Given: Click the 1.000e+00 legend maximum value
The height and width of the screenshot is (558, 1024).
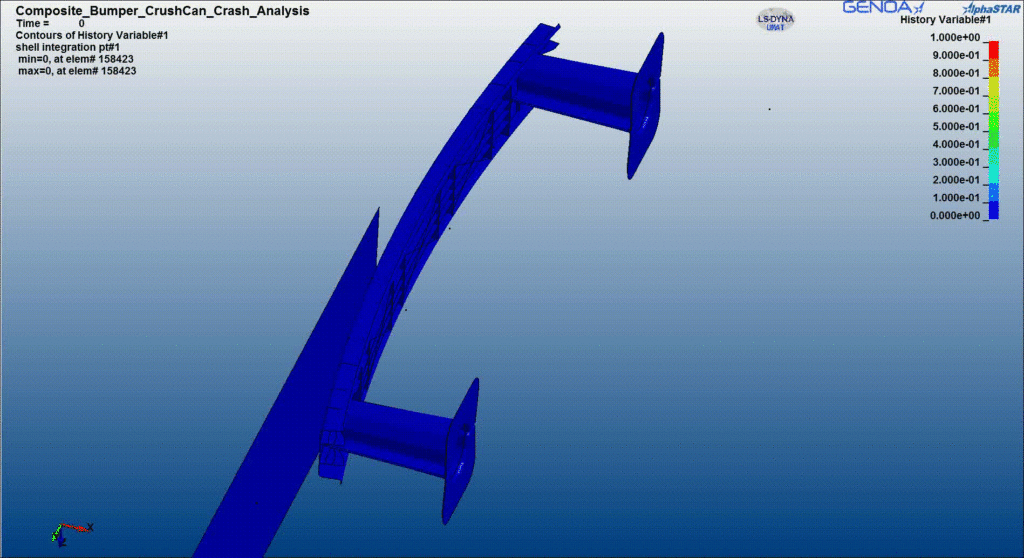Looking at the screenshot, I should point(953,38).
